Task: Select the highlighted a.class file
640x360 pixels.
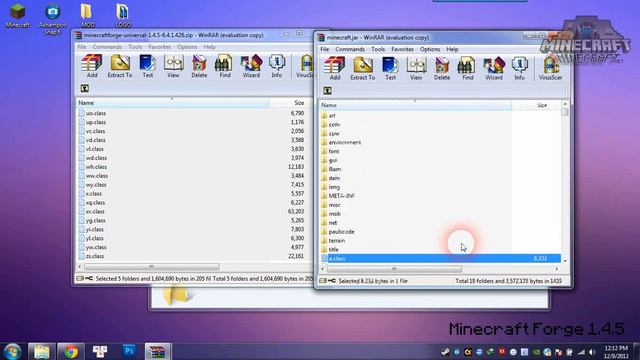Action: click(440, 258)
